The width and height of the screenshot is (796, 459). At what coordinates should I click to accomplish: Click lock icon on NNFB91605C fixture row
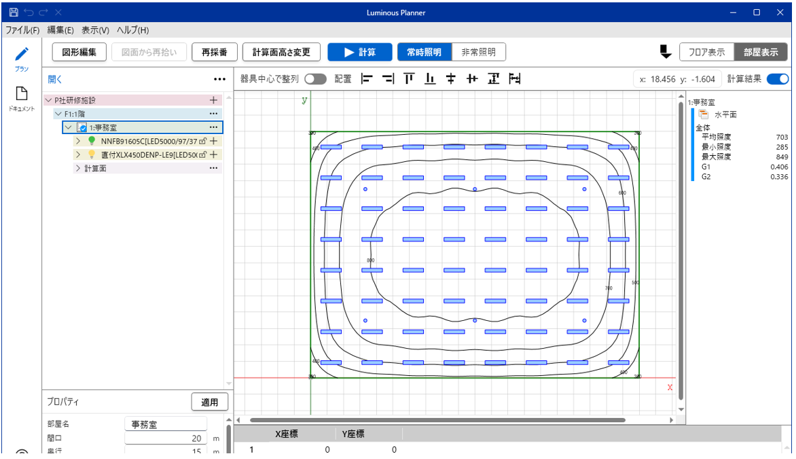[x=203, y=142]
